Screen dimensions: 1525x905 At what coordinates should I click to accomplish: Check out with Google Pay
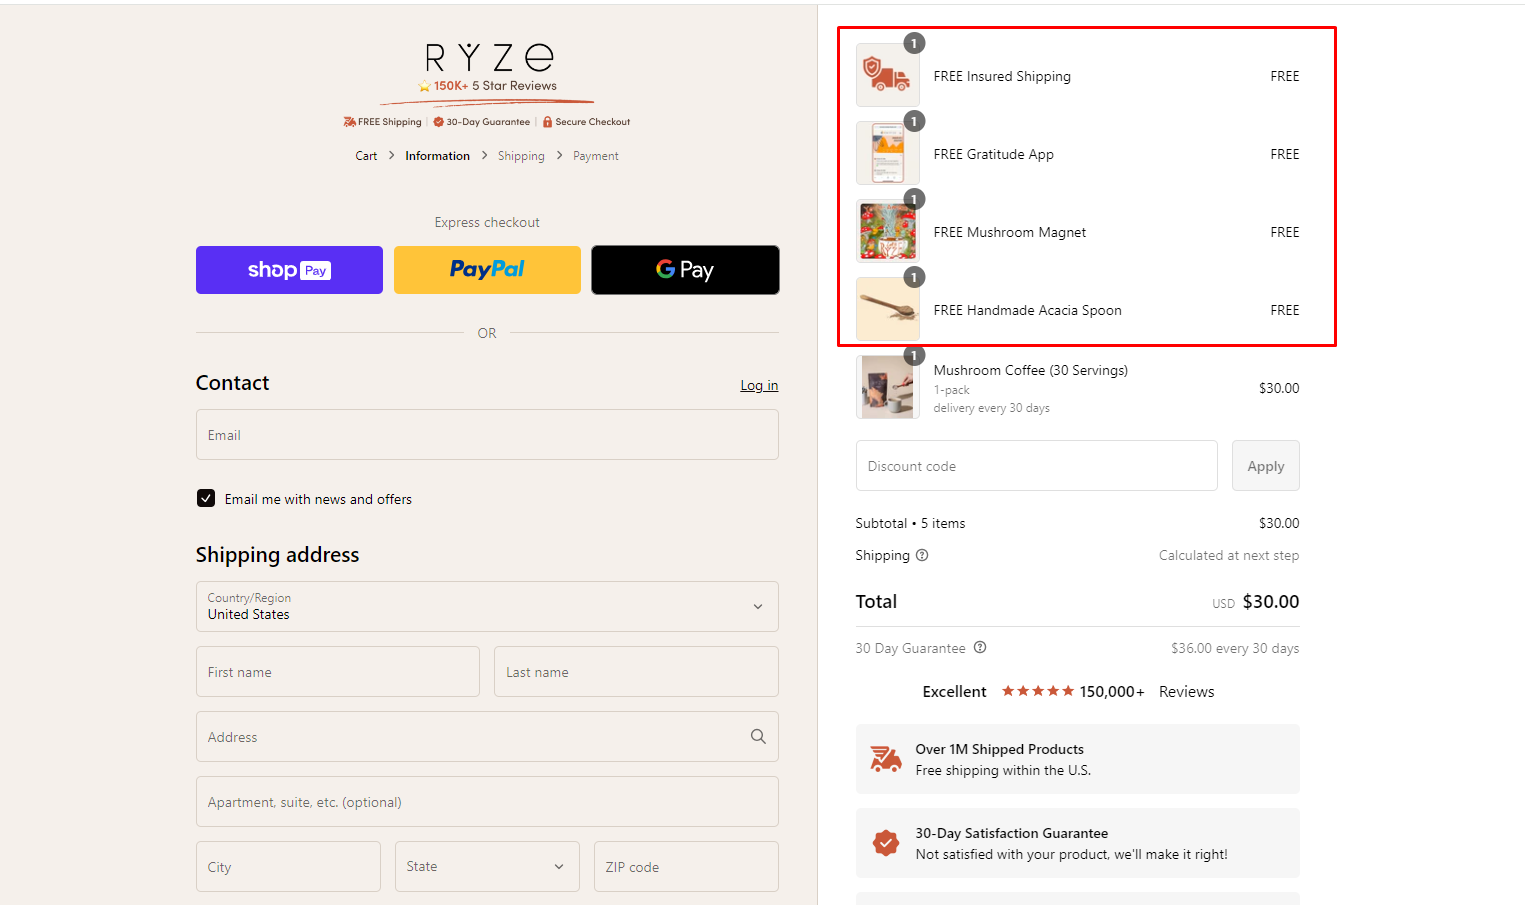click(685, 270)
